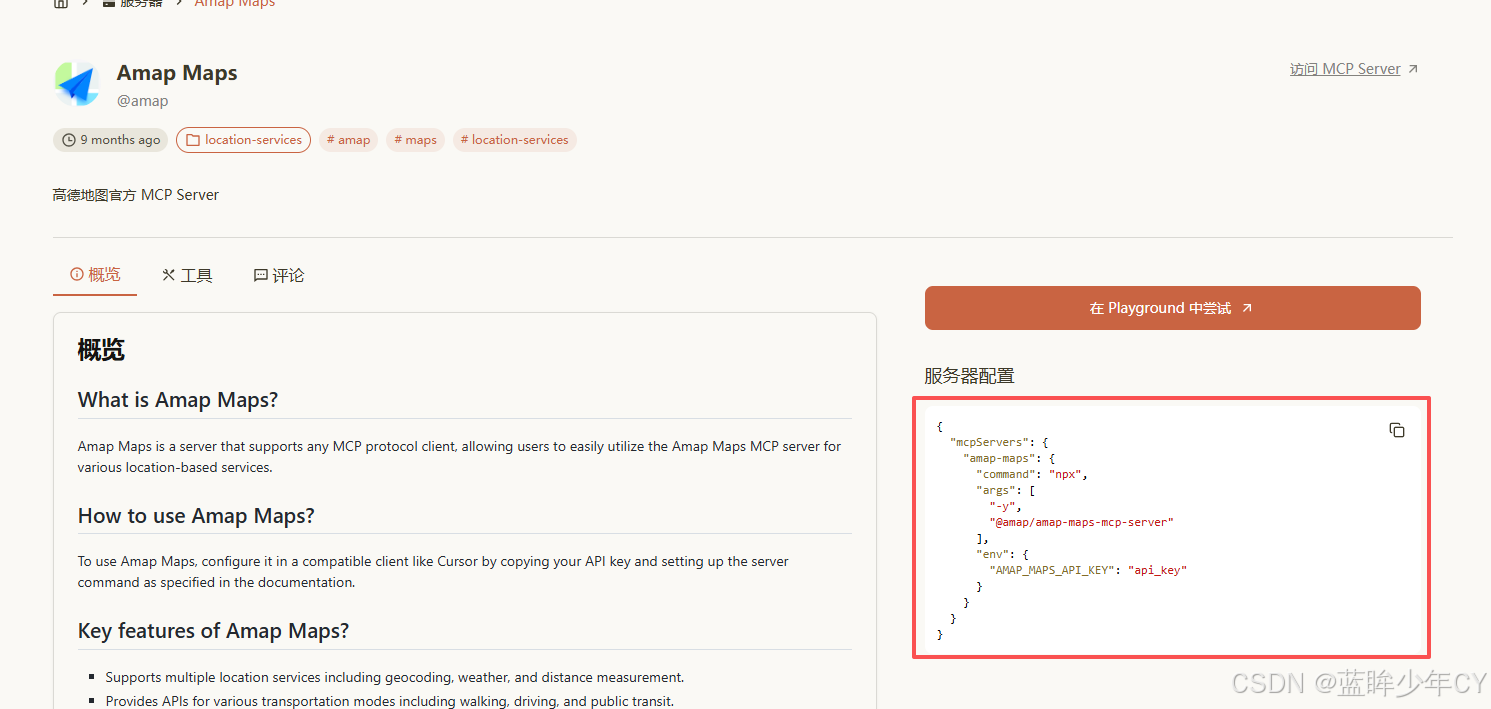1491x709 pixels.
Task: Click the "api_key" value in the config
Action: pyautogui.click(x=1157, y=570)
